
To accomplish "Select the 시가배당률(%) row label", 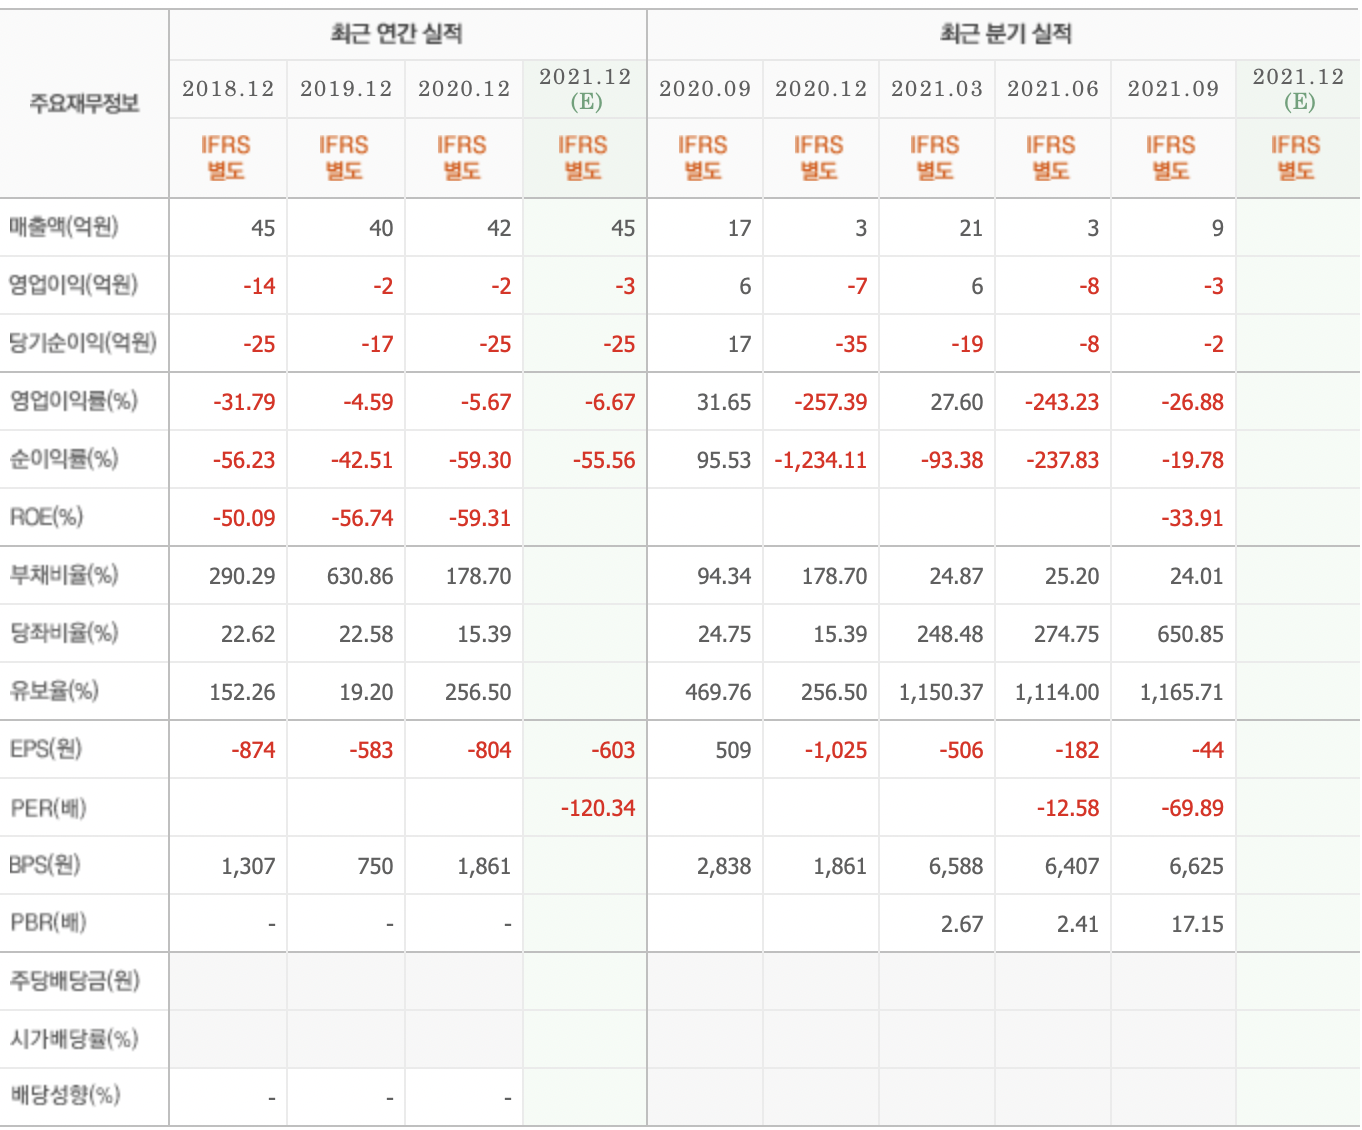I will click(x=74, y=1039).
